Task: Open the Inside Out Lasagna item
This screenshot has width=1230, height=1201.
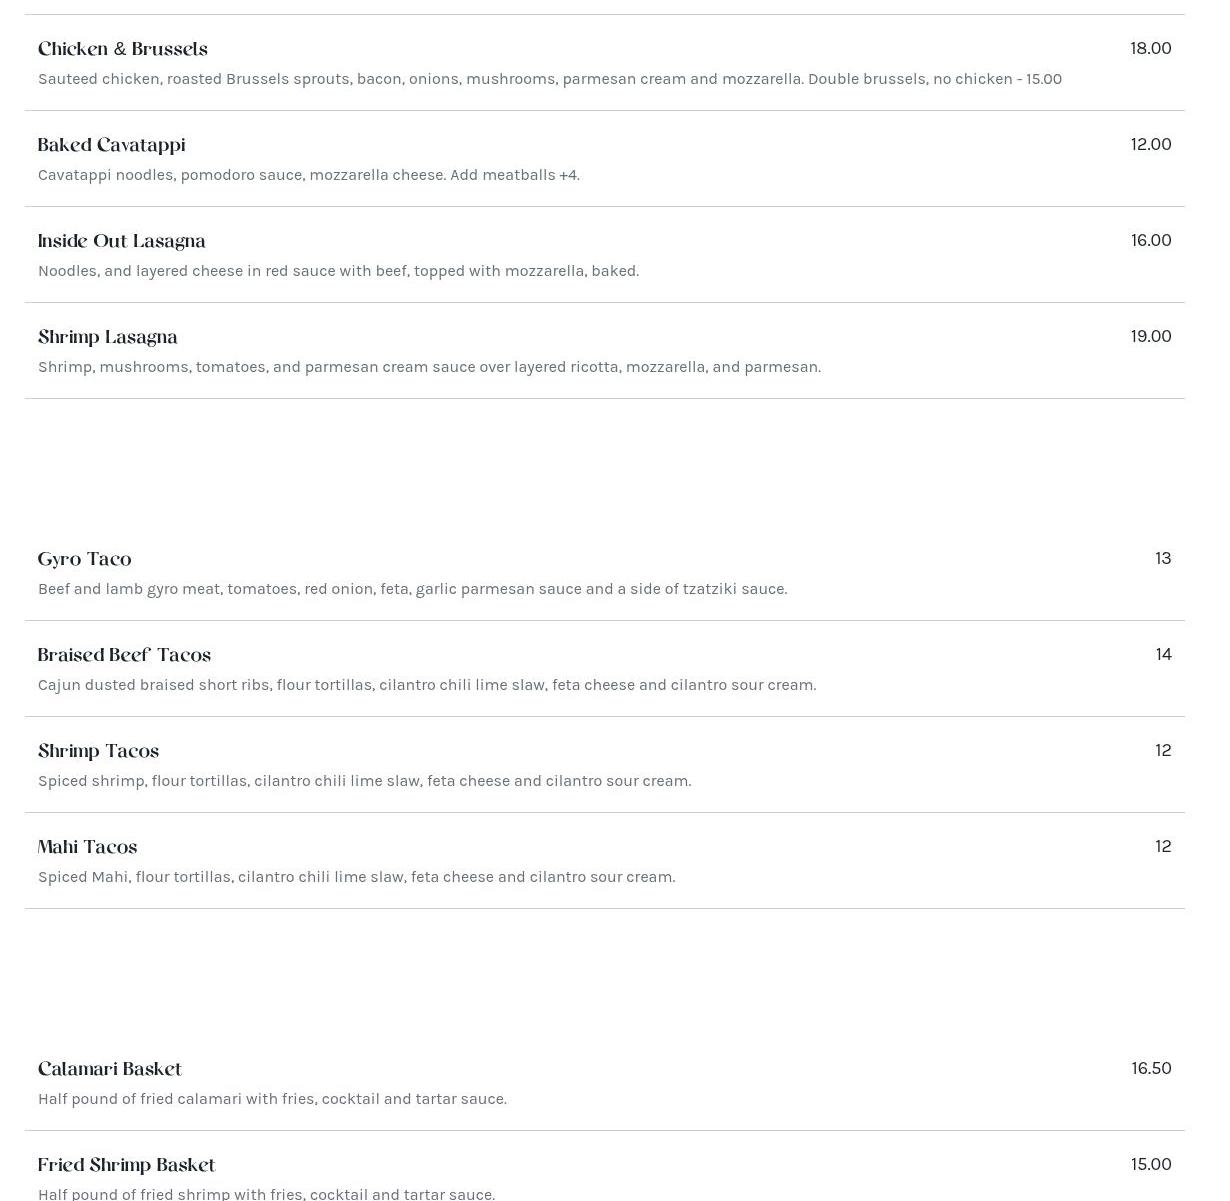Action: point(121,241)
